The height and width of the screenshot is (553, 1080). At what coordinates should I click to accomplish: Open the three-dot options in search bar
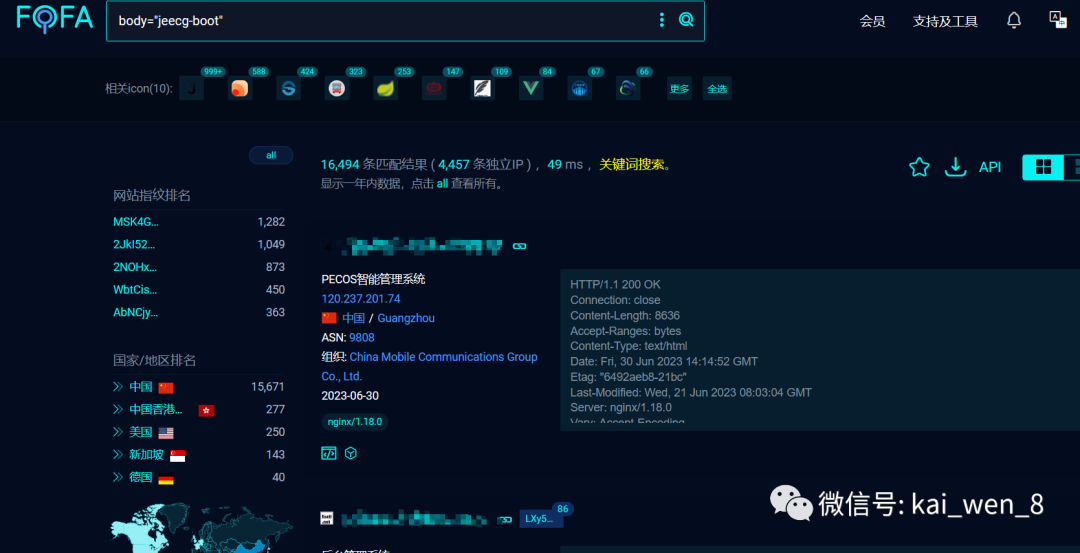[662, 20]
